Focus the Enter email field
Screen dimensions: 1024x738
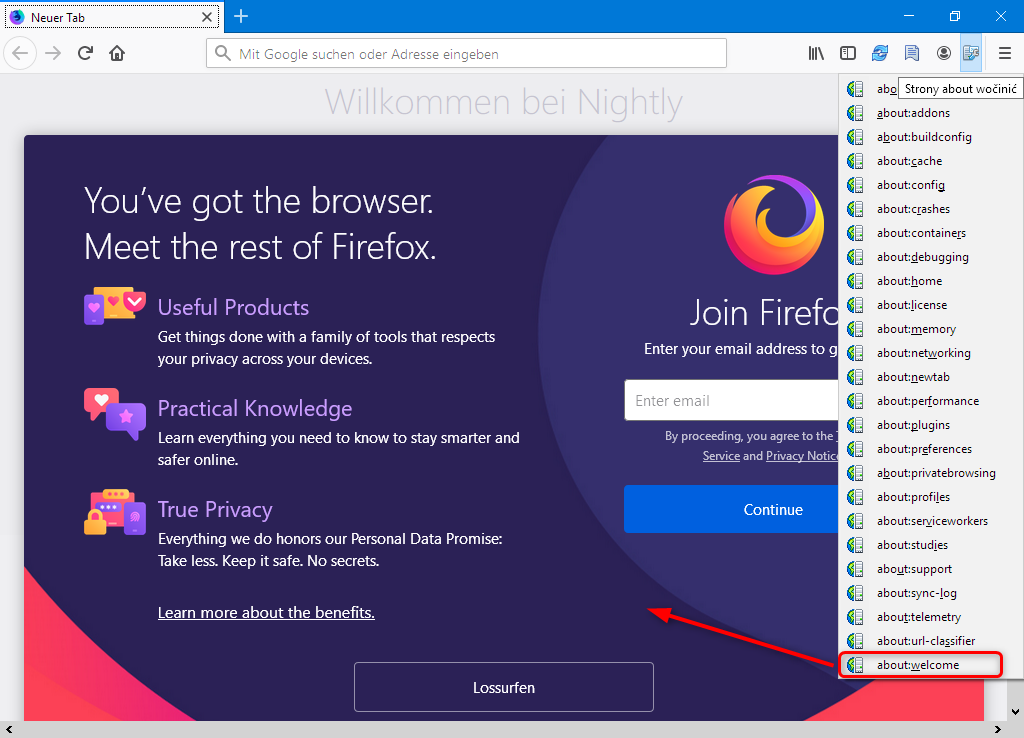click(x=731, y=400)
